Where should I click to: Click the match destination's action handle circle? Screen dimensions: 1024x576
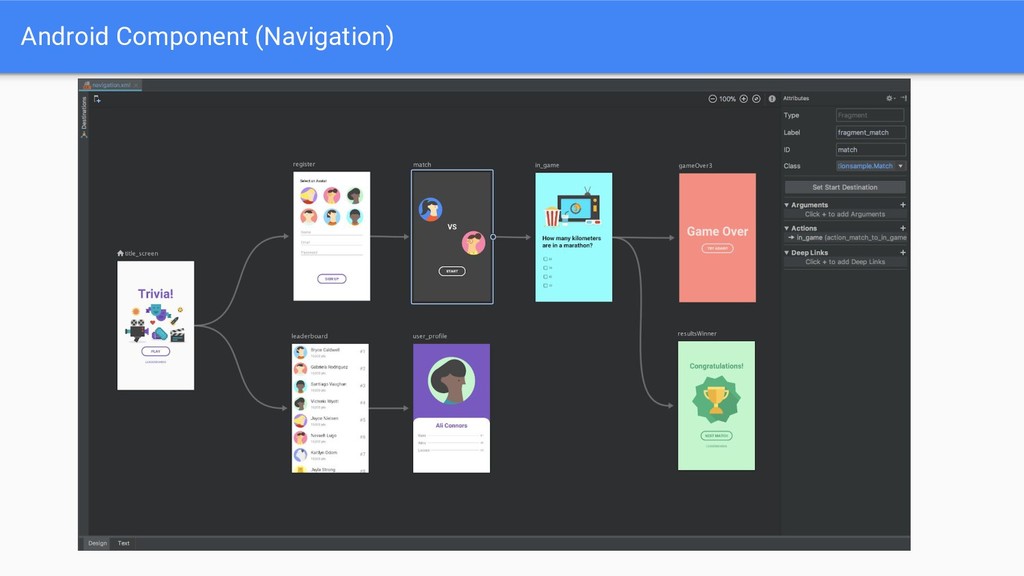pyautogui.click(x=493, y=237)
